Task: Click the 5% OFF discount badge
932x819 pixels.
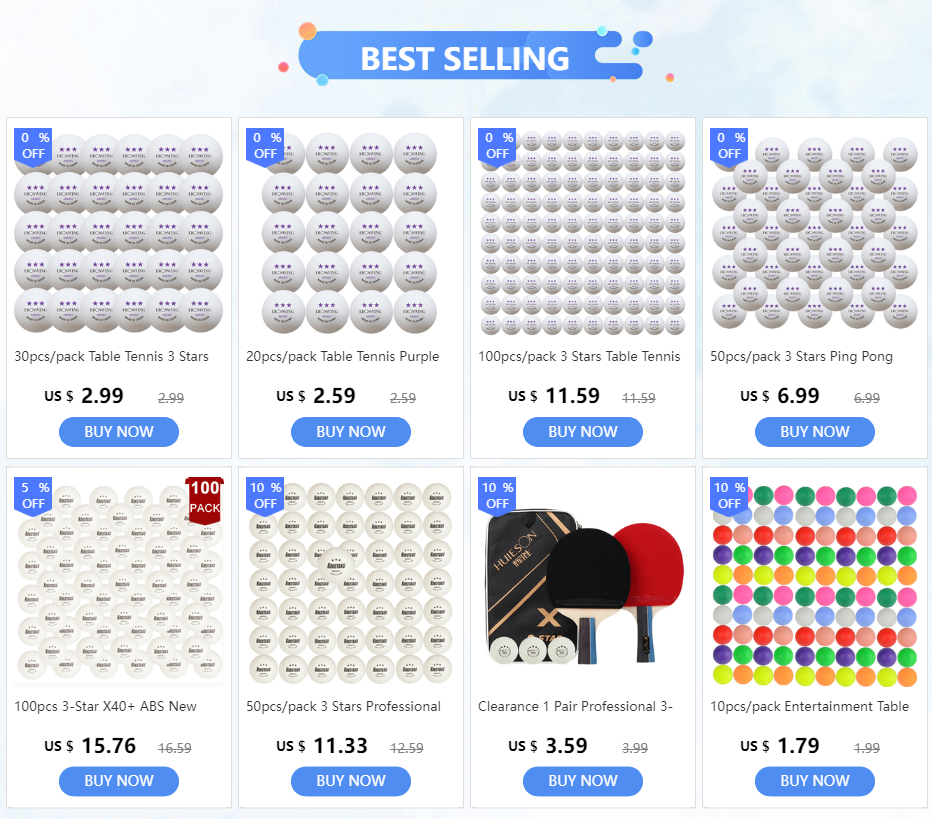Action: pos(33,495)
